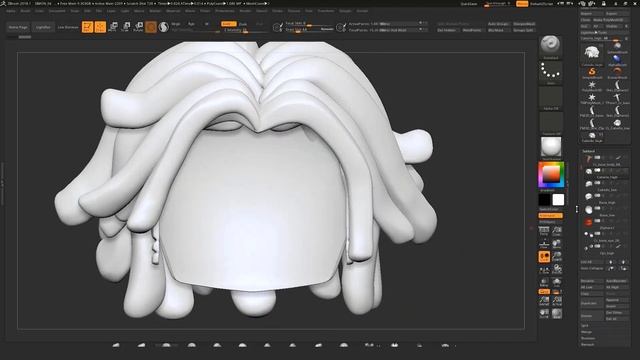
Task: Click the yin-yang Sculptris Pro icon
Action: (x=164, y=27)
